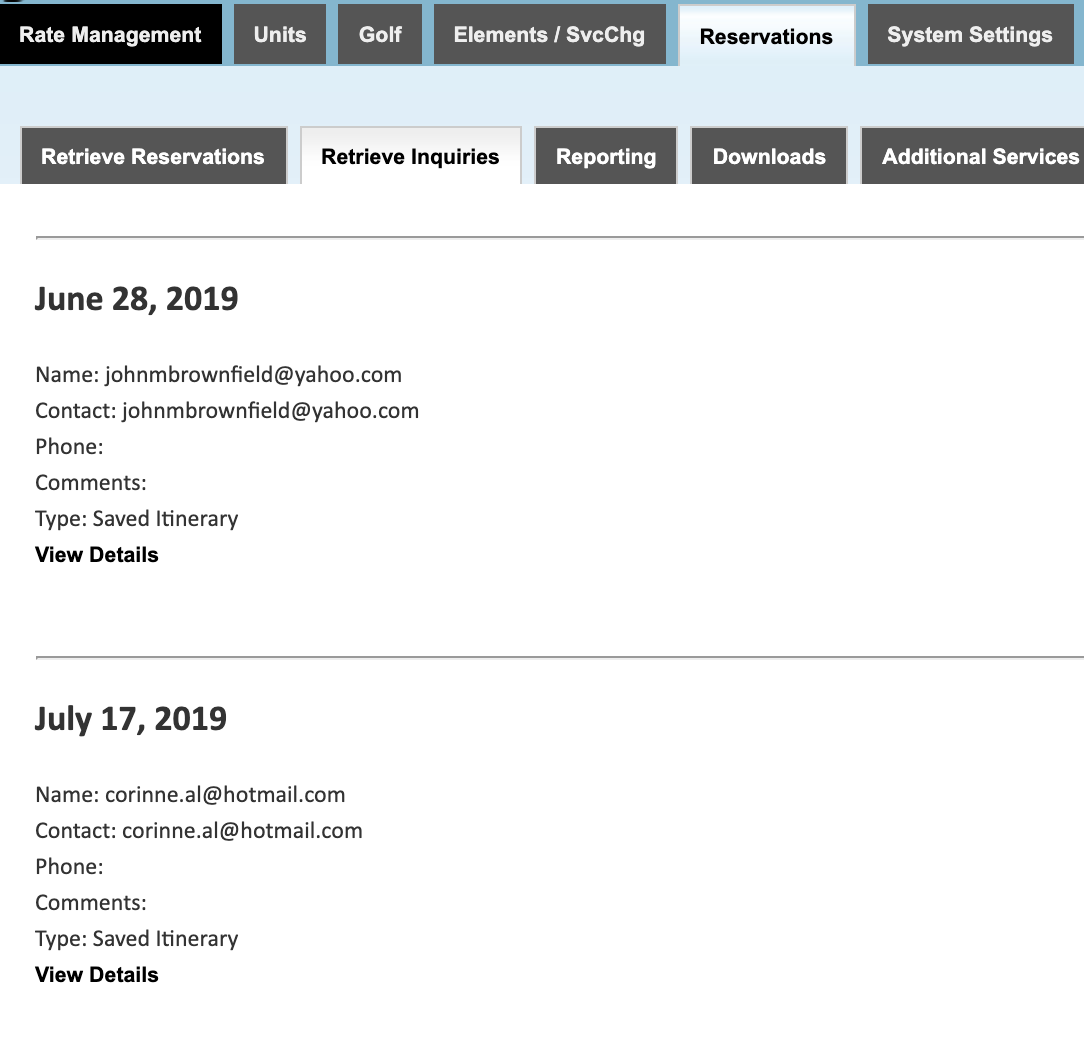
Task: Click Name: johnmbrownfield@yahoo.com line
Action: point(218,375)
